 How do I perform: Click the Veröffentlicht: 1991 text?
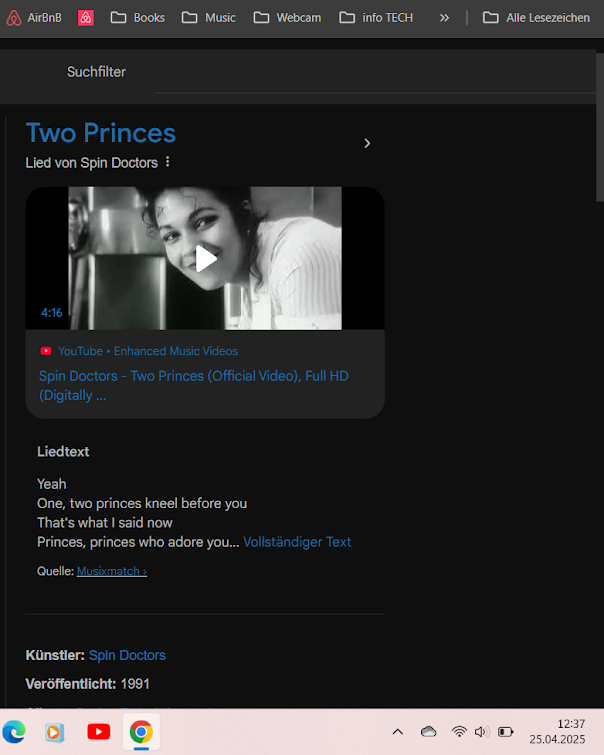coord(88,684)
